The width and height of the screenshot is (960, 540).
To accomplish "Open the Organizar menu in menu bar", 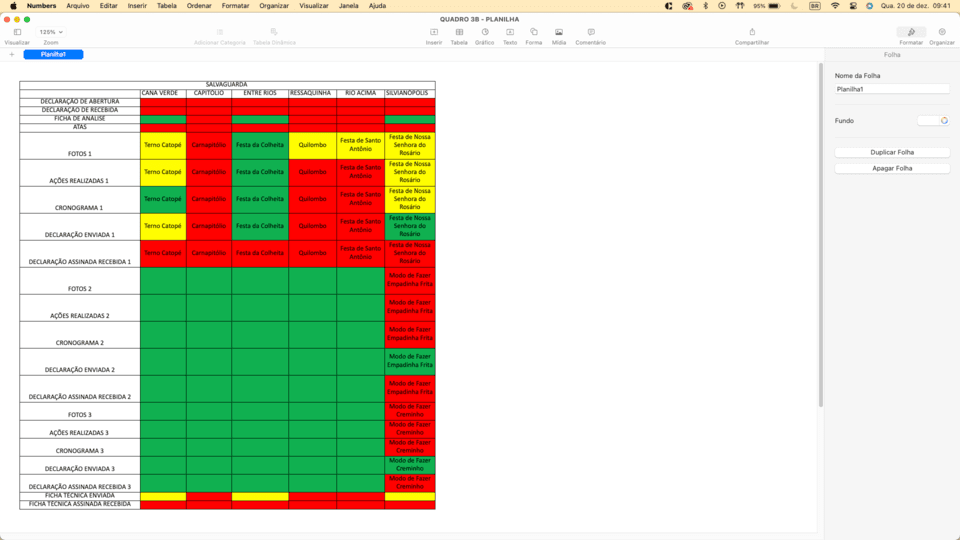I will pos(274,6).
